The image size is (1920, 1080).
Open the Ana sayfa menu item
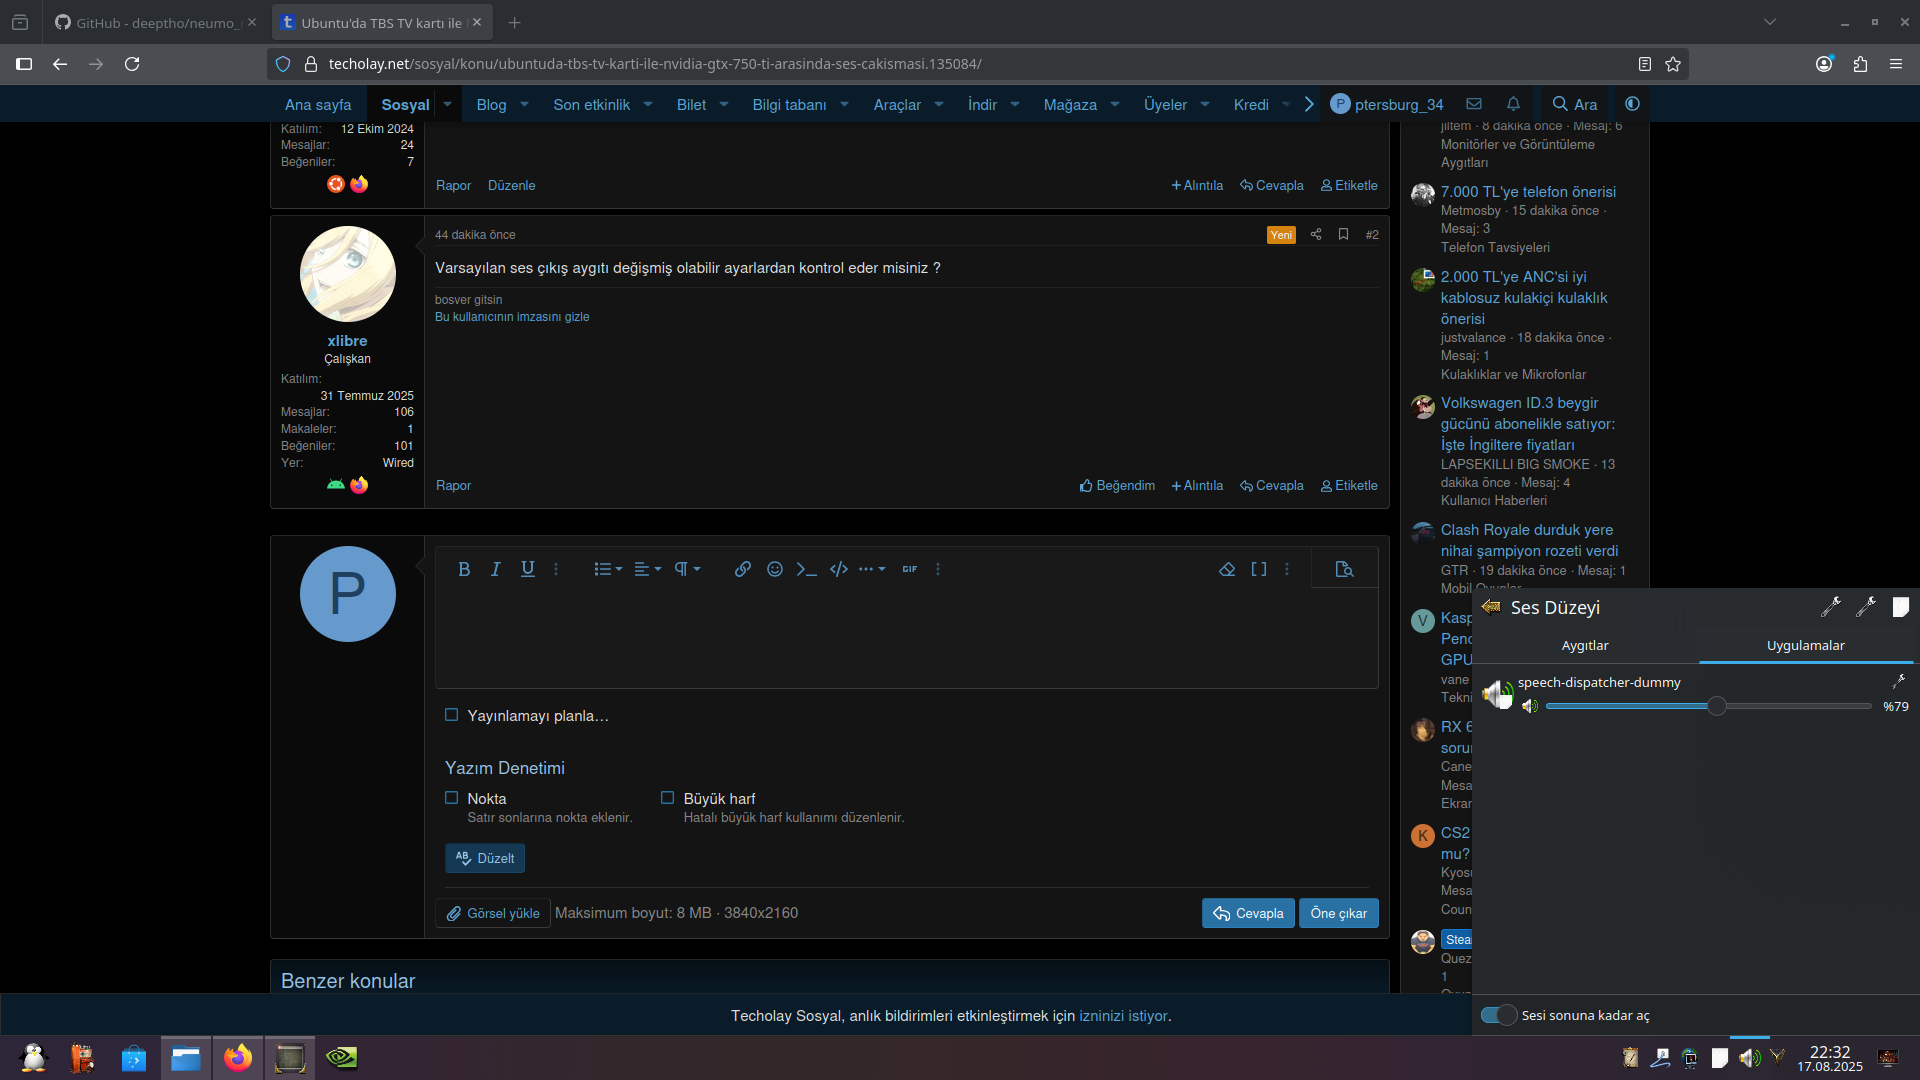click(x=318, y=104)
